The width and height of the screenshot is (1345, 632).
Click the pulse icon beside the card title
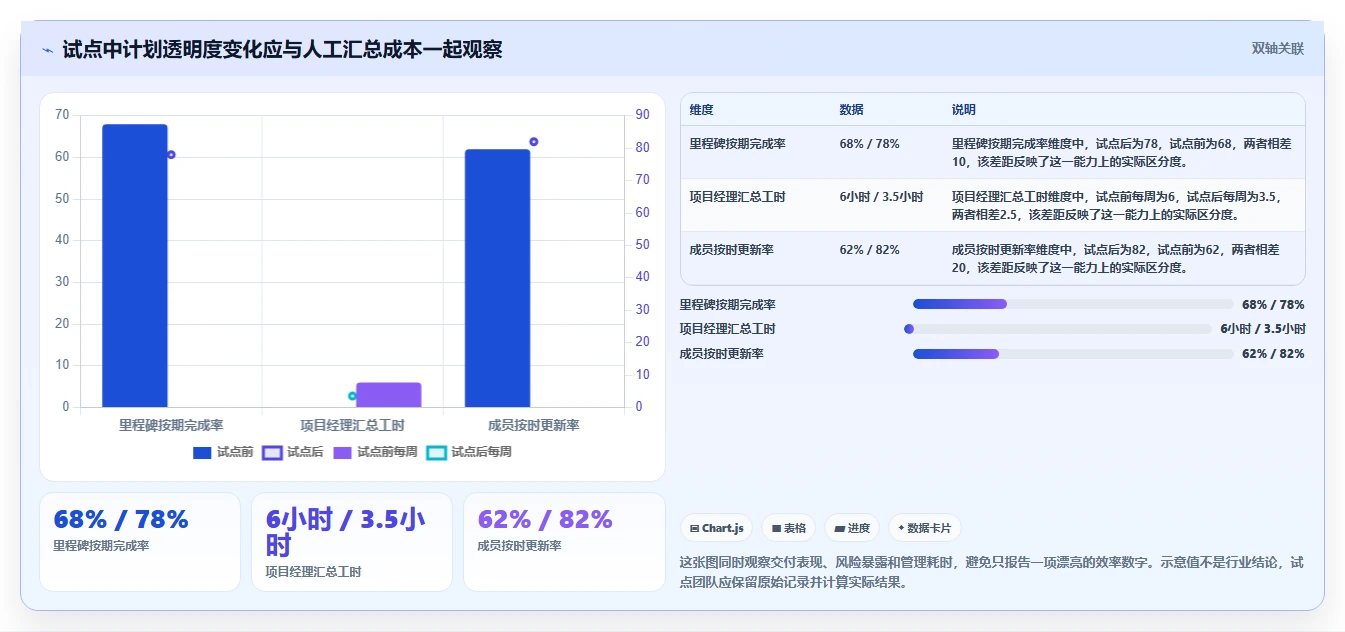(x=47, y=50)
